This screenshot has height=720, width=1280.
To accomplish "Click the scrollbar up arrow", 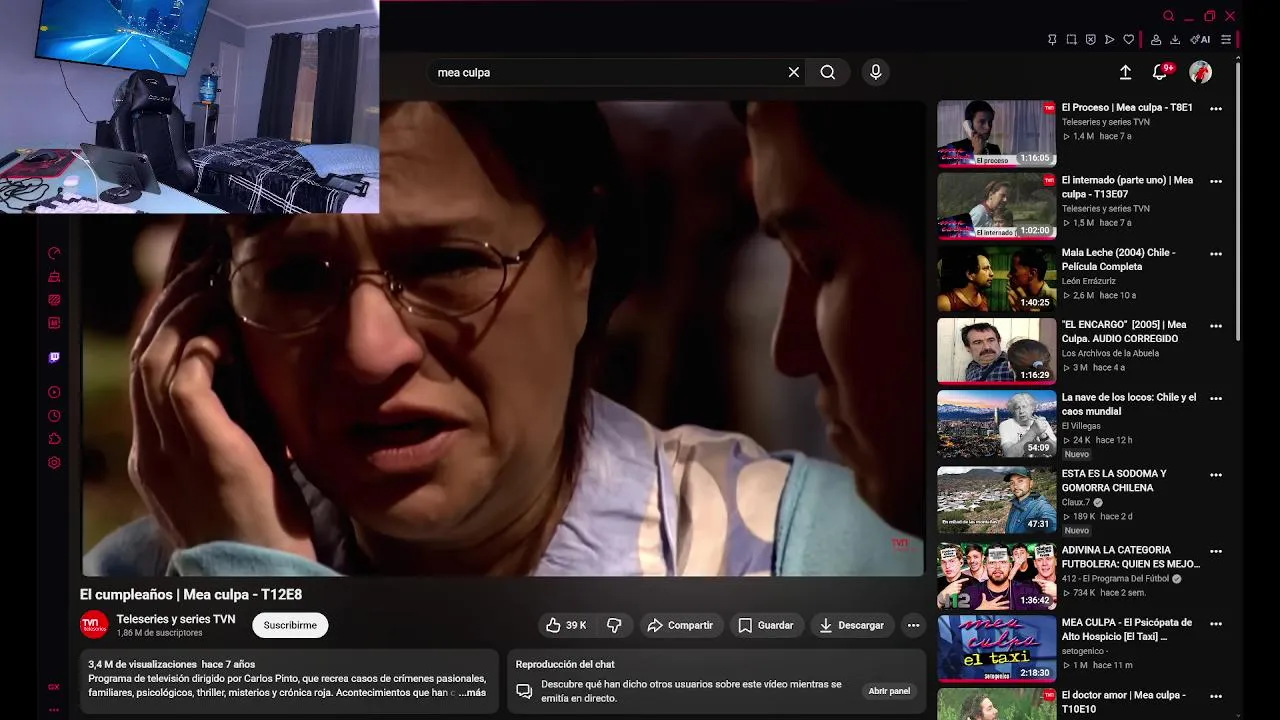I will point(1238,57).
